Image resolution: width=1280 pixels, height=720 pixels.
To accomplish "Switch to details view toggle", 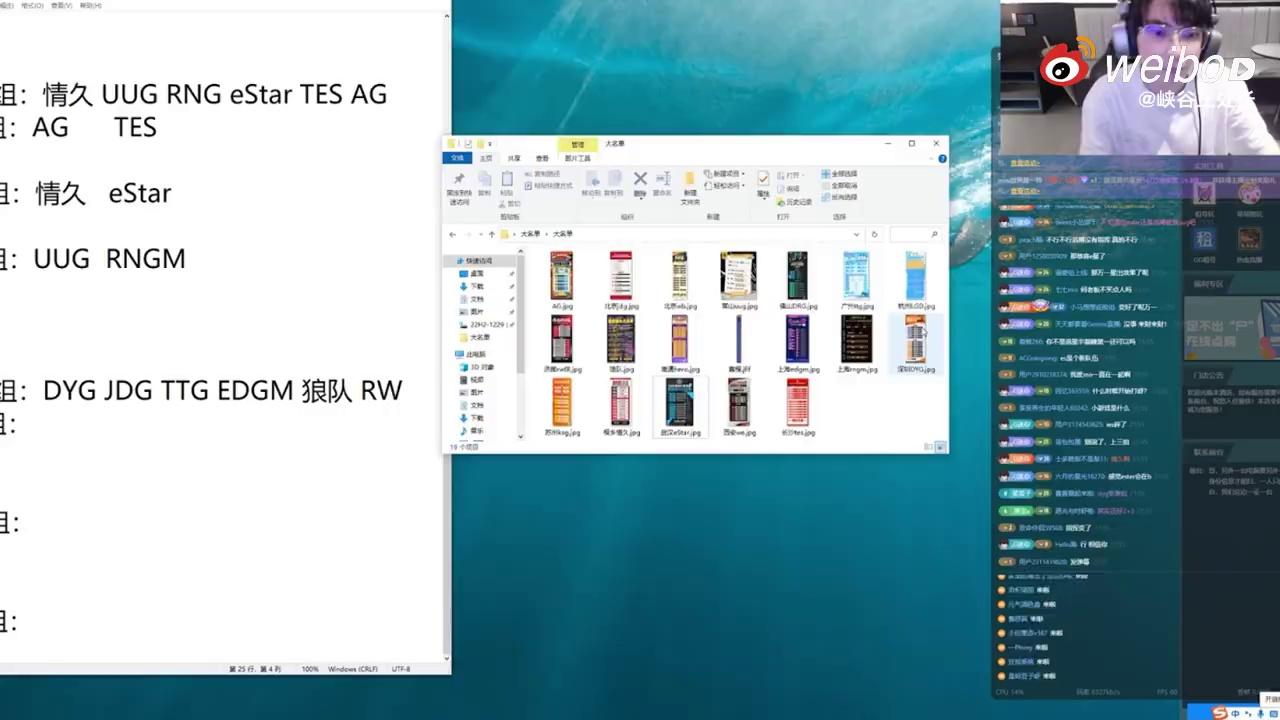I will tap(928, 446).
